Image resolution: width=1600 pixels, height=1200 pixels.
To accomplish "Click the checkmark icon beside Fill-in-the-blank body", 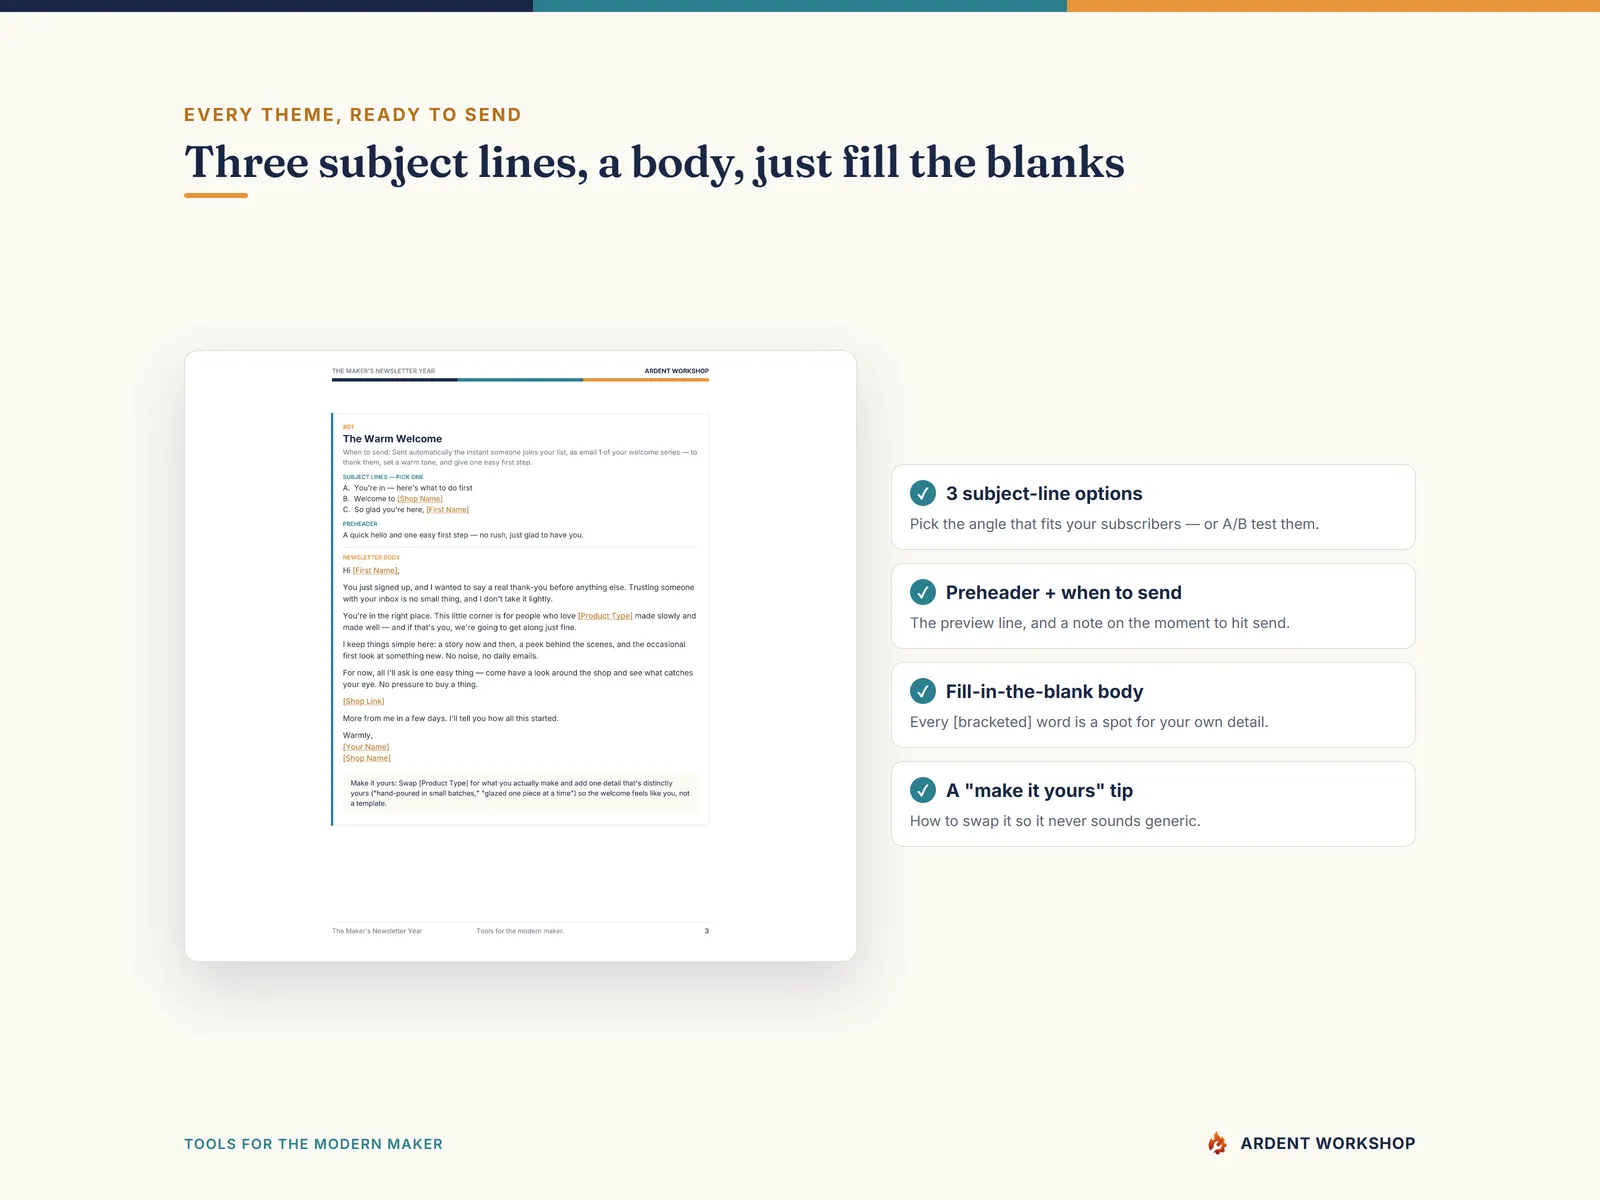I will coord(923,691).
